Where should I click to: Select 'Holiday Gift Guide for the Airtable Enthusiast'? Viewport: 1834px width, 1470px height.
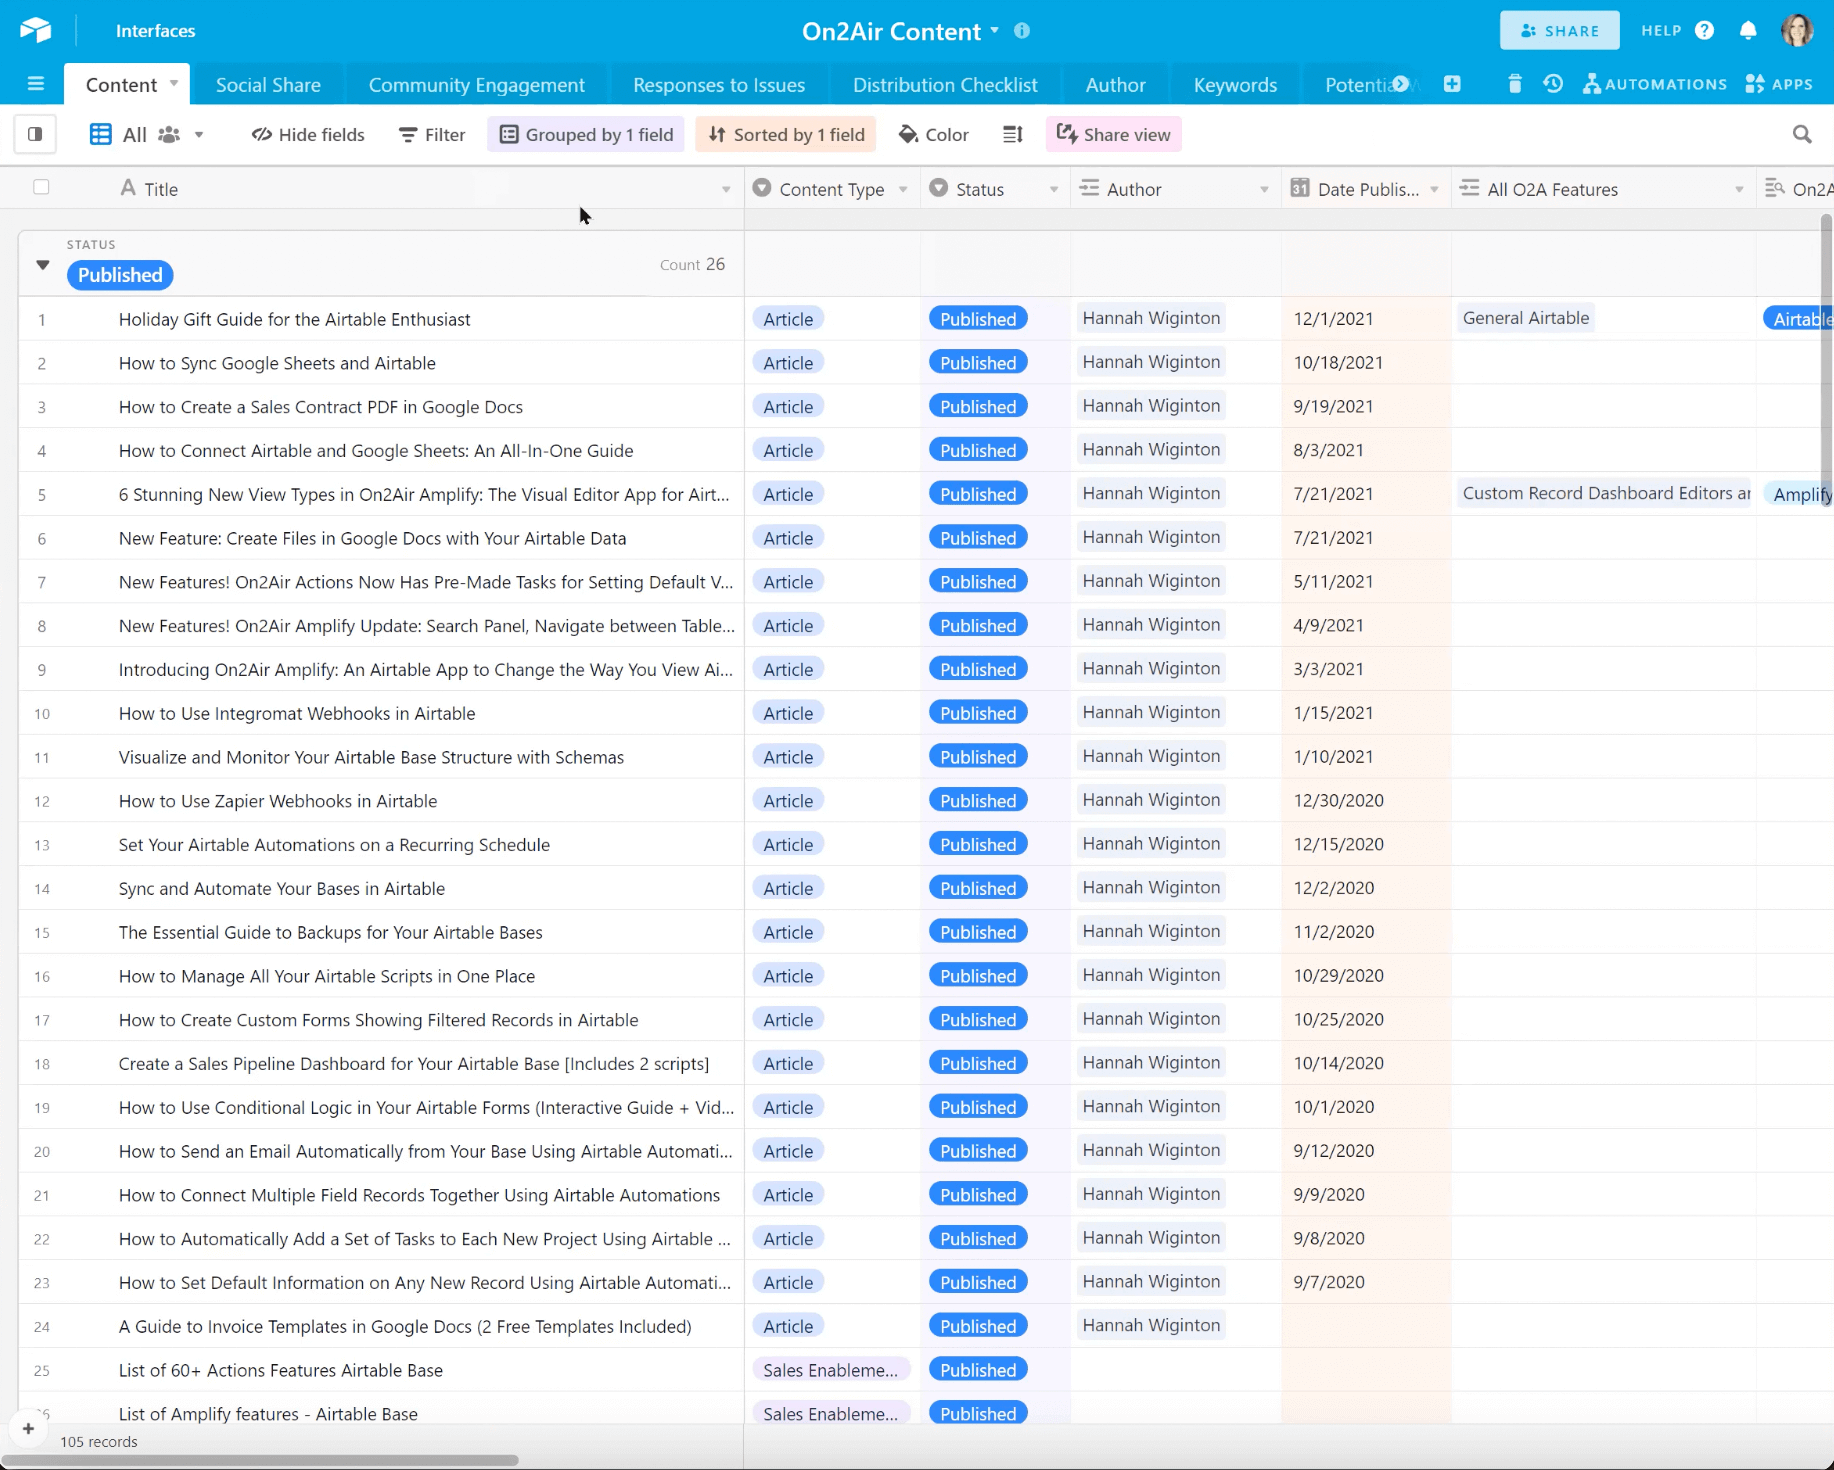click(294, 319)
